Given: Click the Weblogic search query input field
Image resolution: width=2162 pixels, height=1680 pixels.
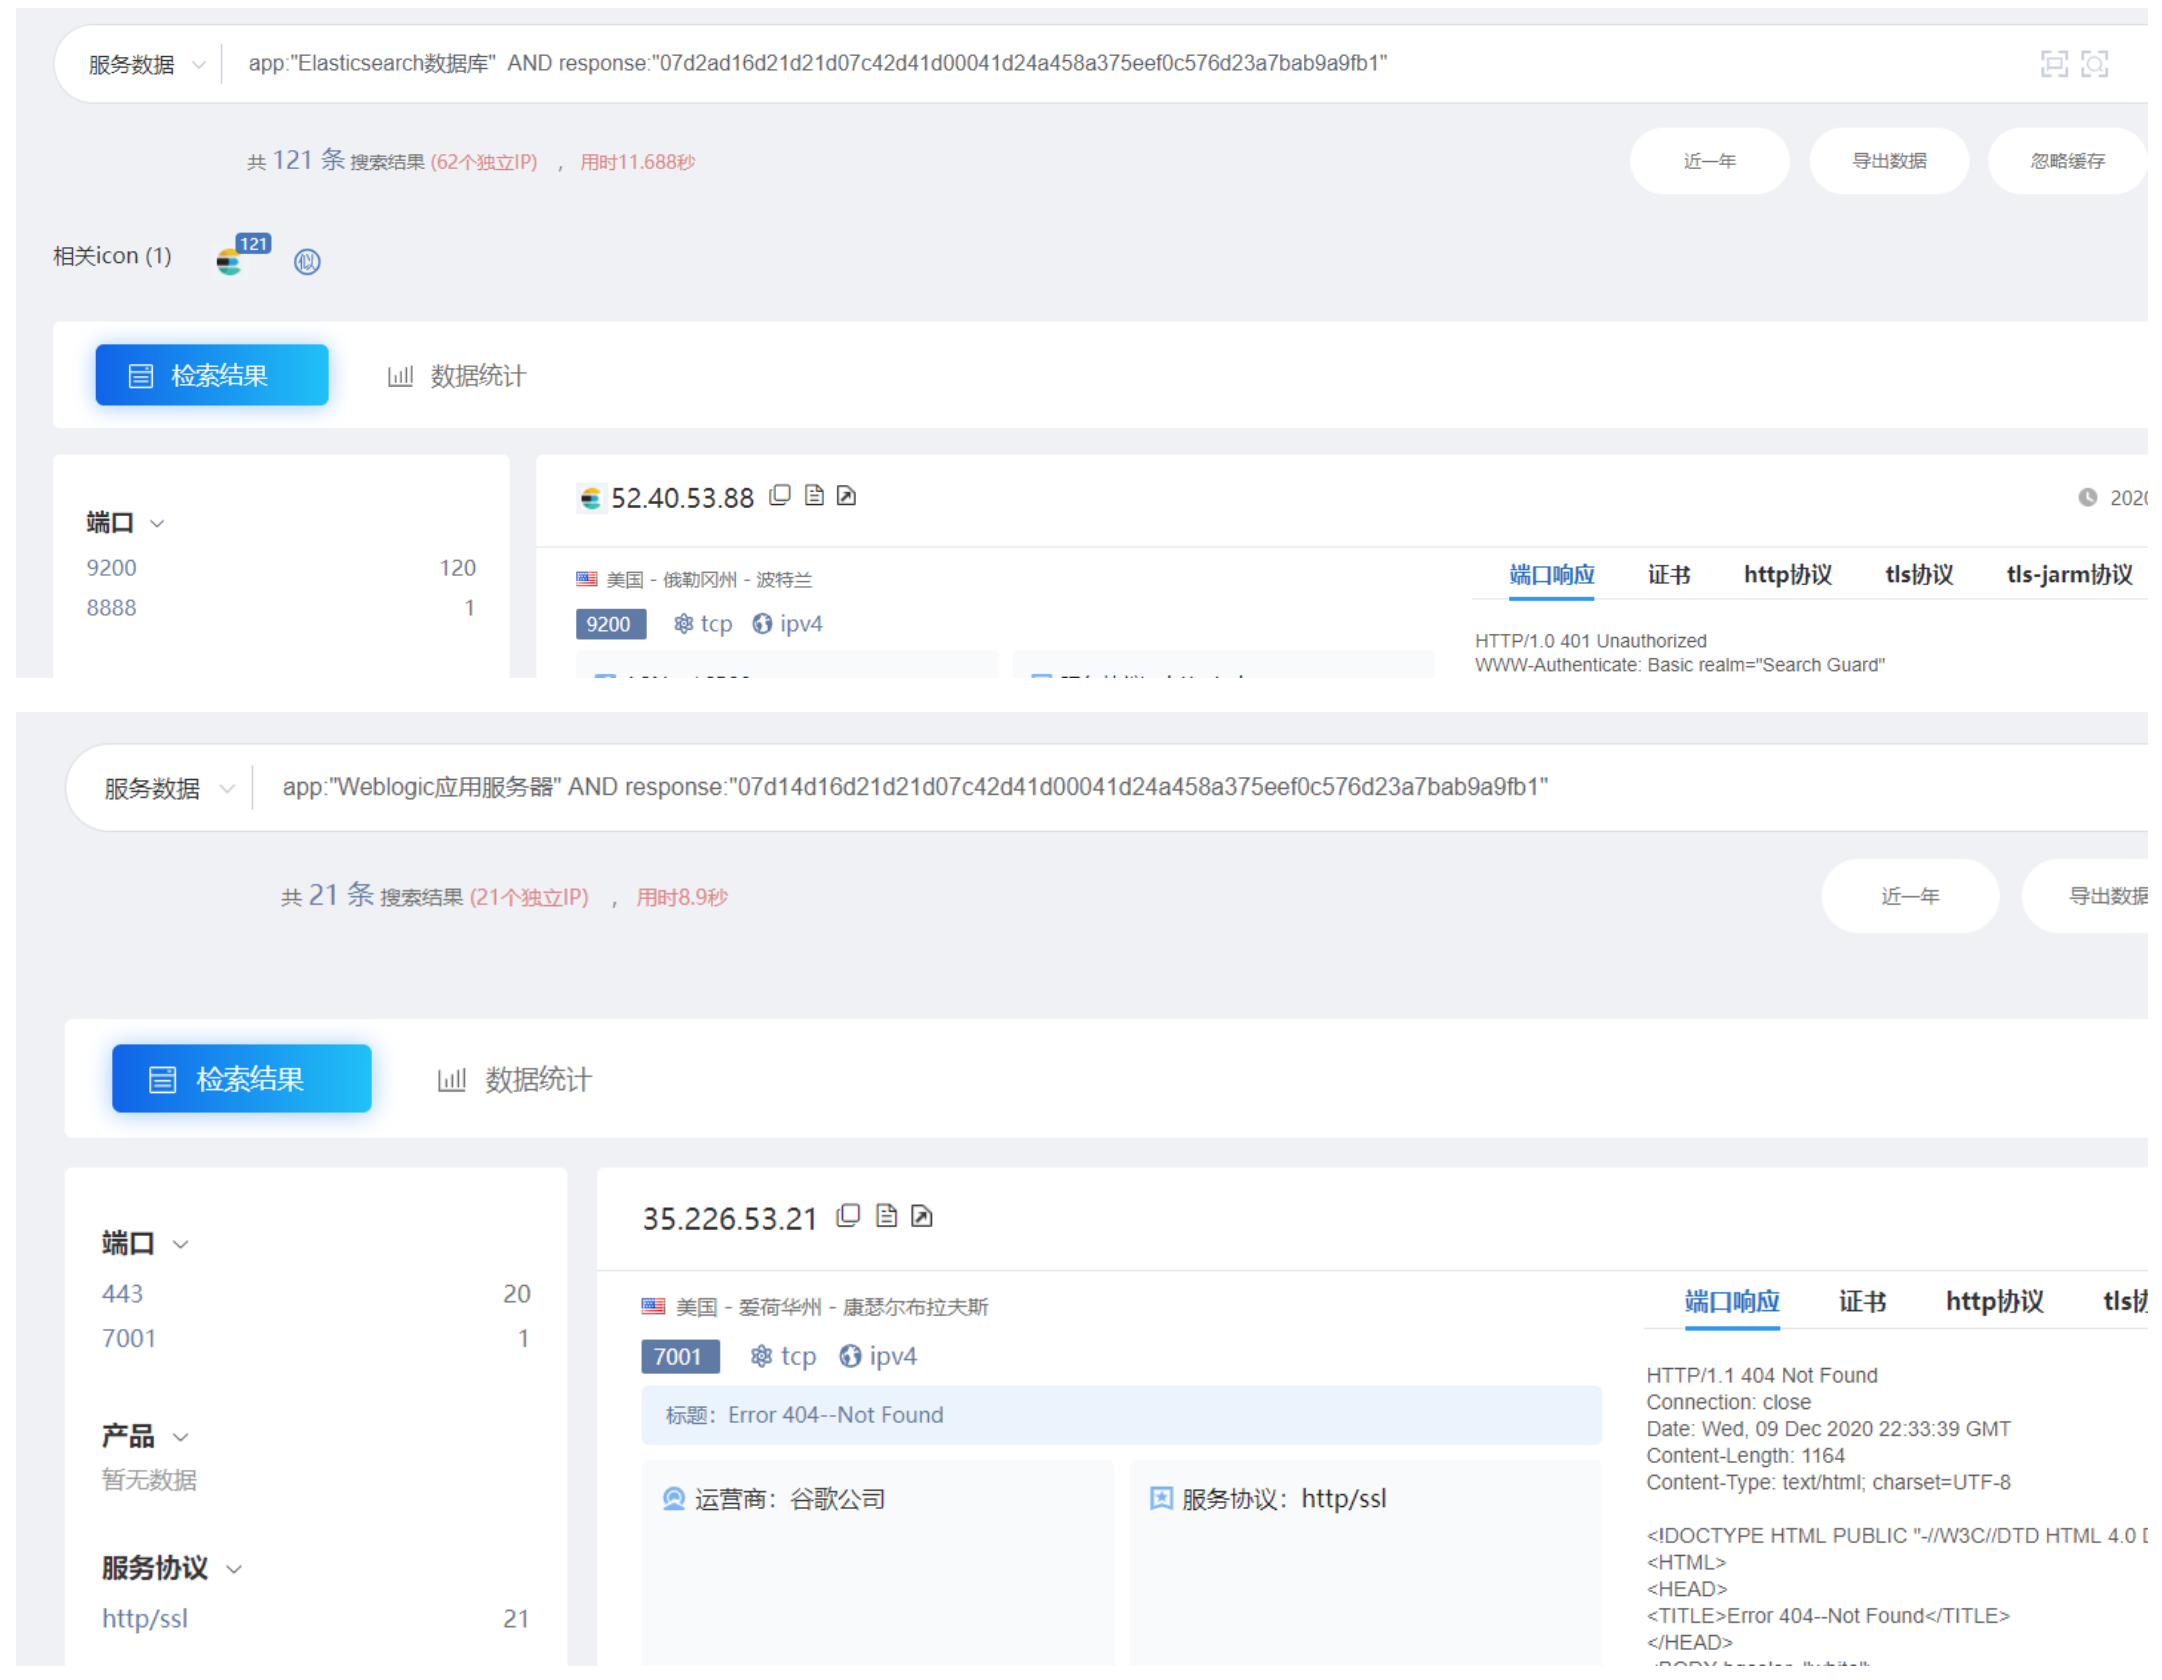Looking at the screenshot, I should coord(914,788).
